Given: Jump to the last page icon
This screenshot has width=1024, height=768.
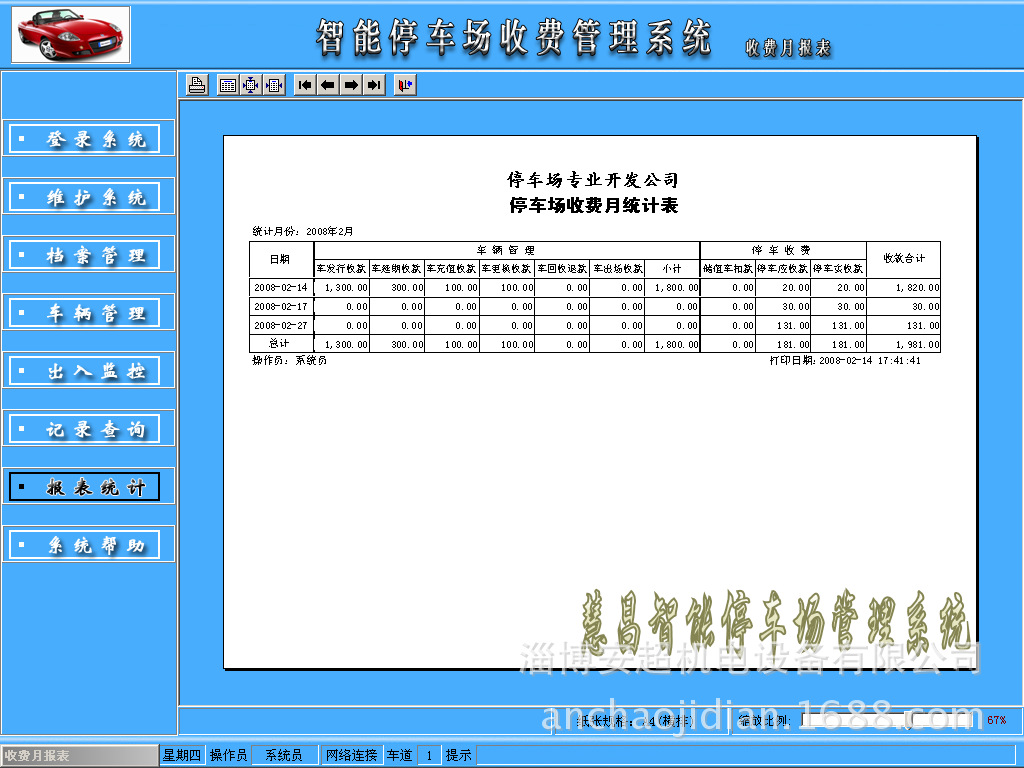Looking at the screenshot, I should click(x=372, y=85).
